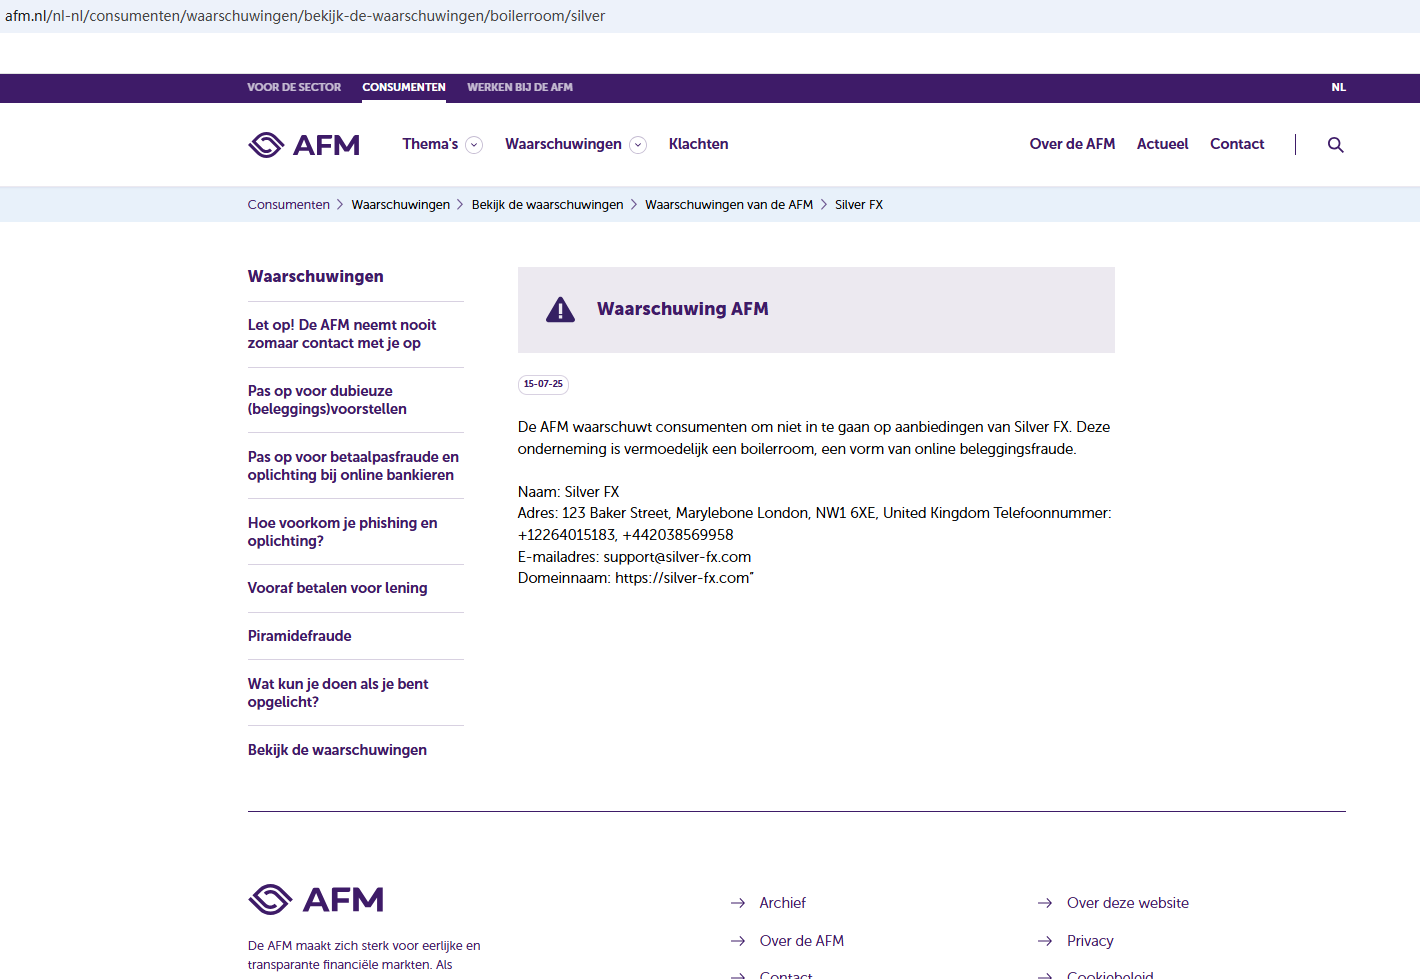This screenshot has height=979, width=1420.
Task: Click the Silver FX breadcrumb
Action: pyautogui.click(x=859, y=204)
